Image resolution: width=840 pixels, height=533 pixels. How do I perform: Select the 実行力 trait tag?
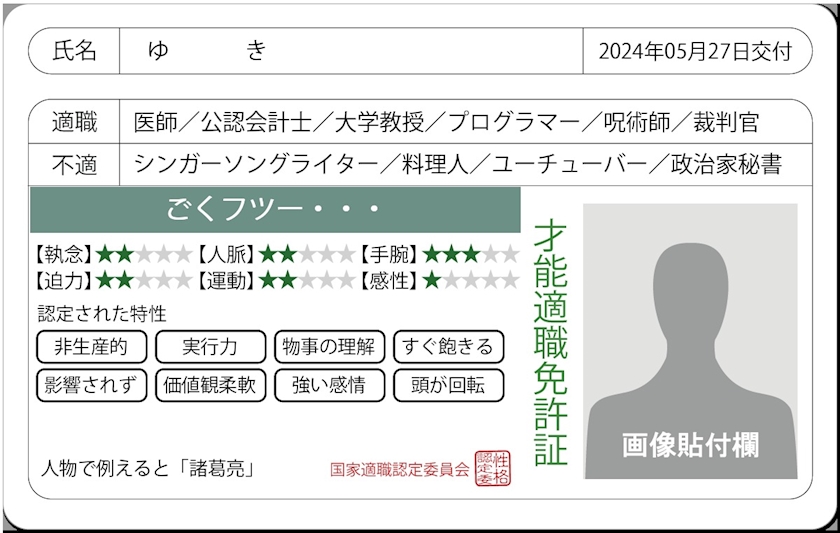coord(210,347)
